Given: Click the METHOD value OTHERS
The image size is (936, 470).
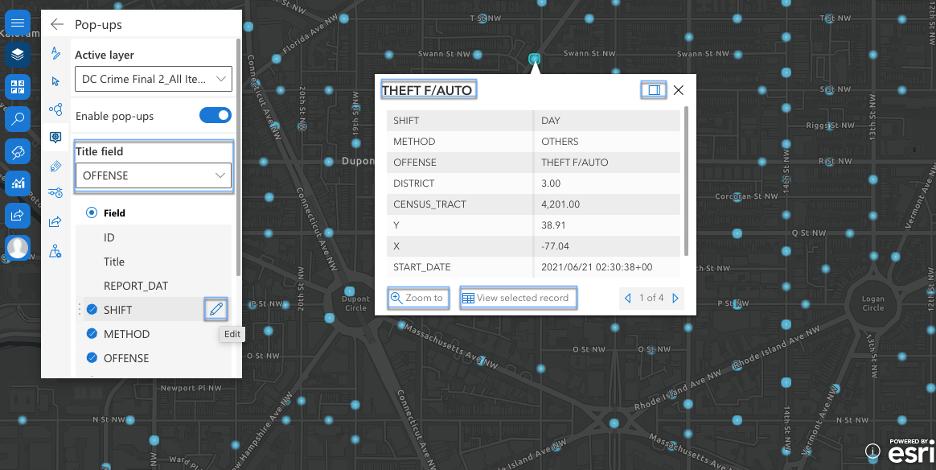Looking at the screenshot, I should pos(559,142).
